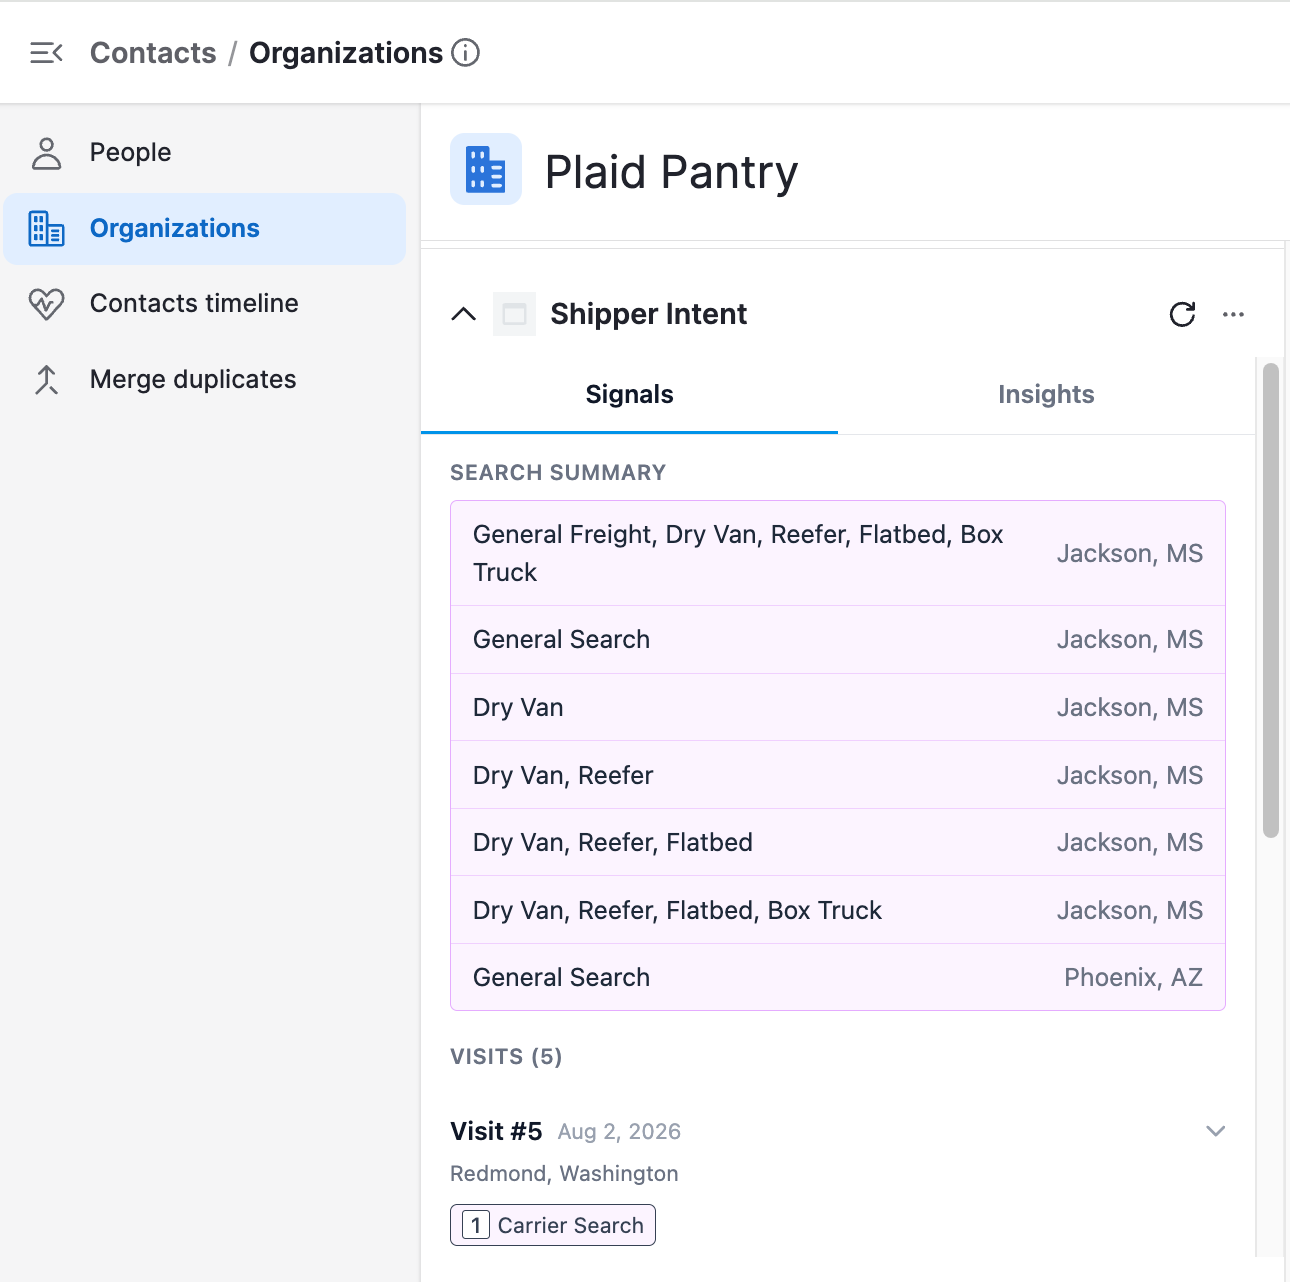
Task: Click the Aug 2, 2026 date
Action: (x=619, y=1132)
